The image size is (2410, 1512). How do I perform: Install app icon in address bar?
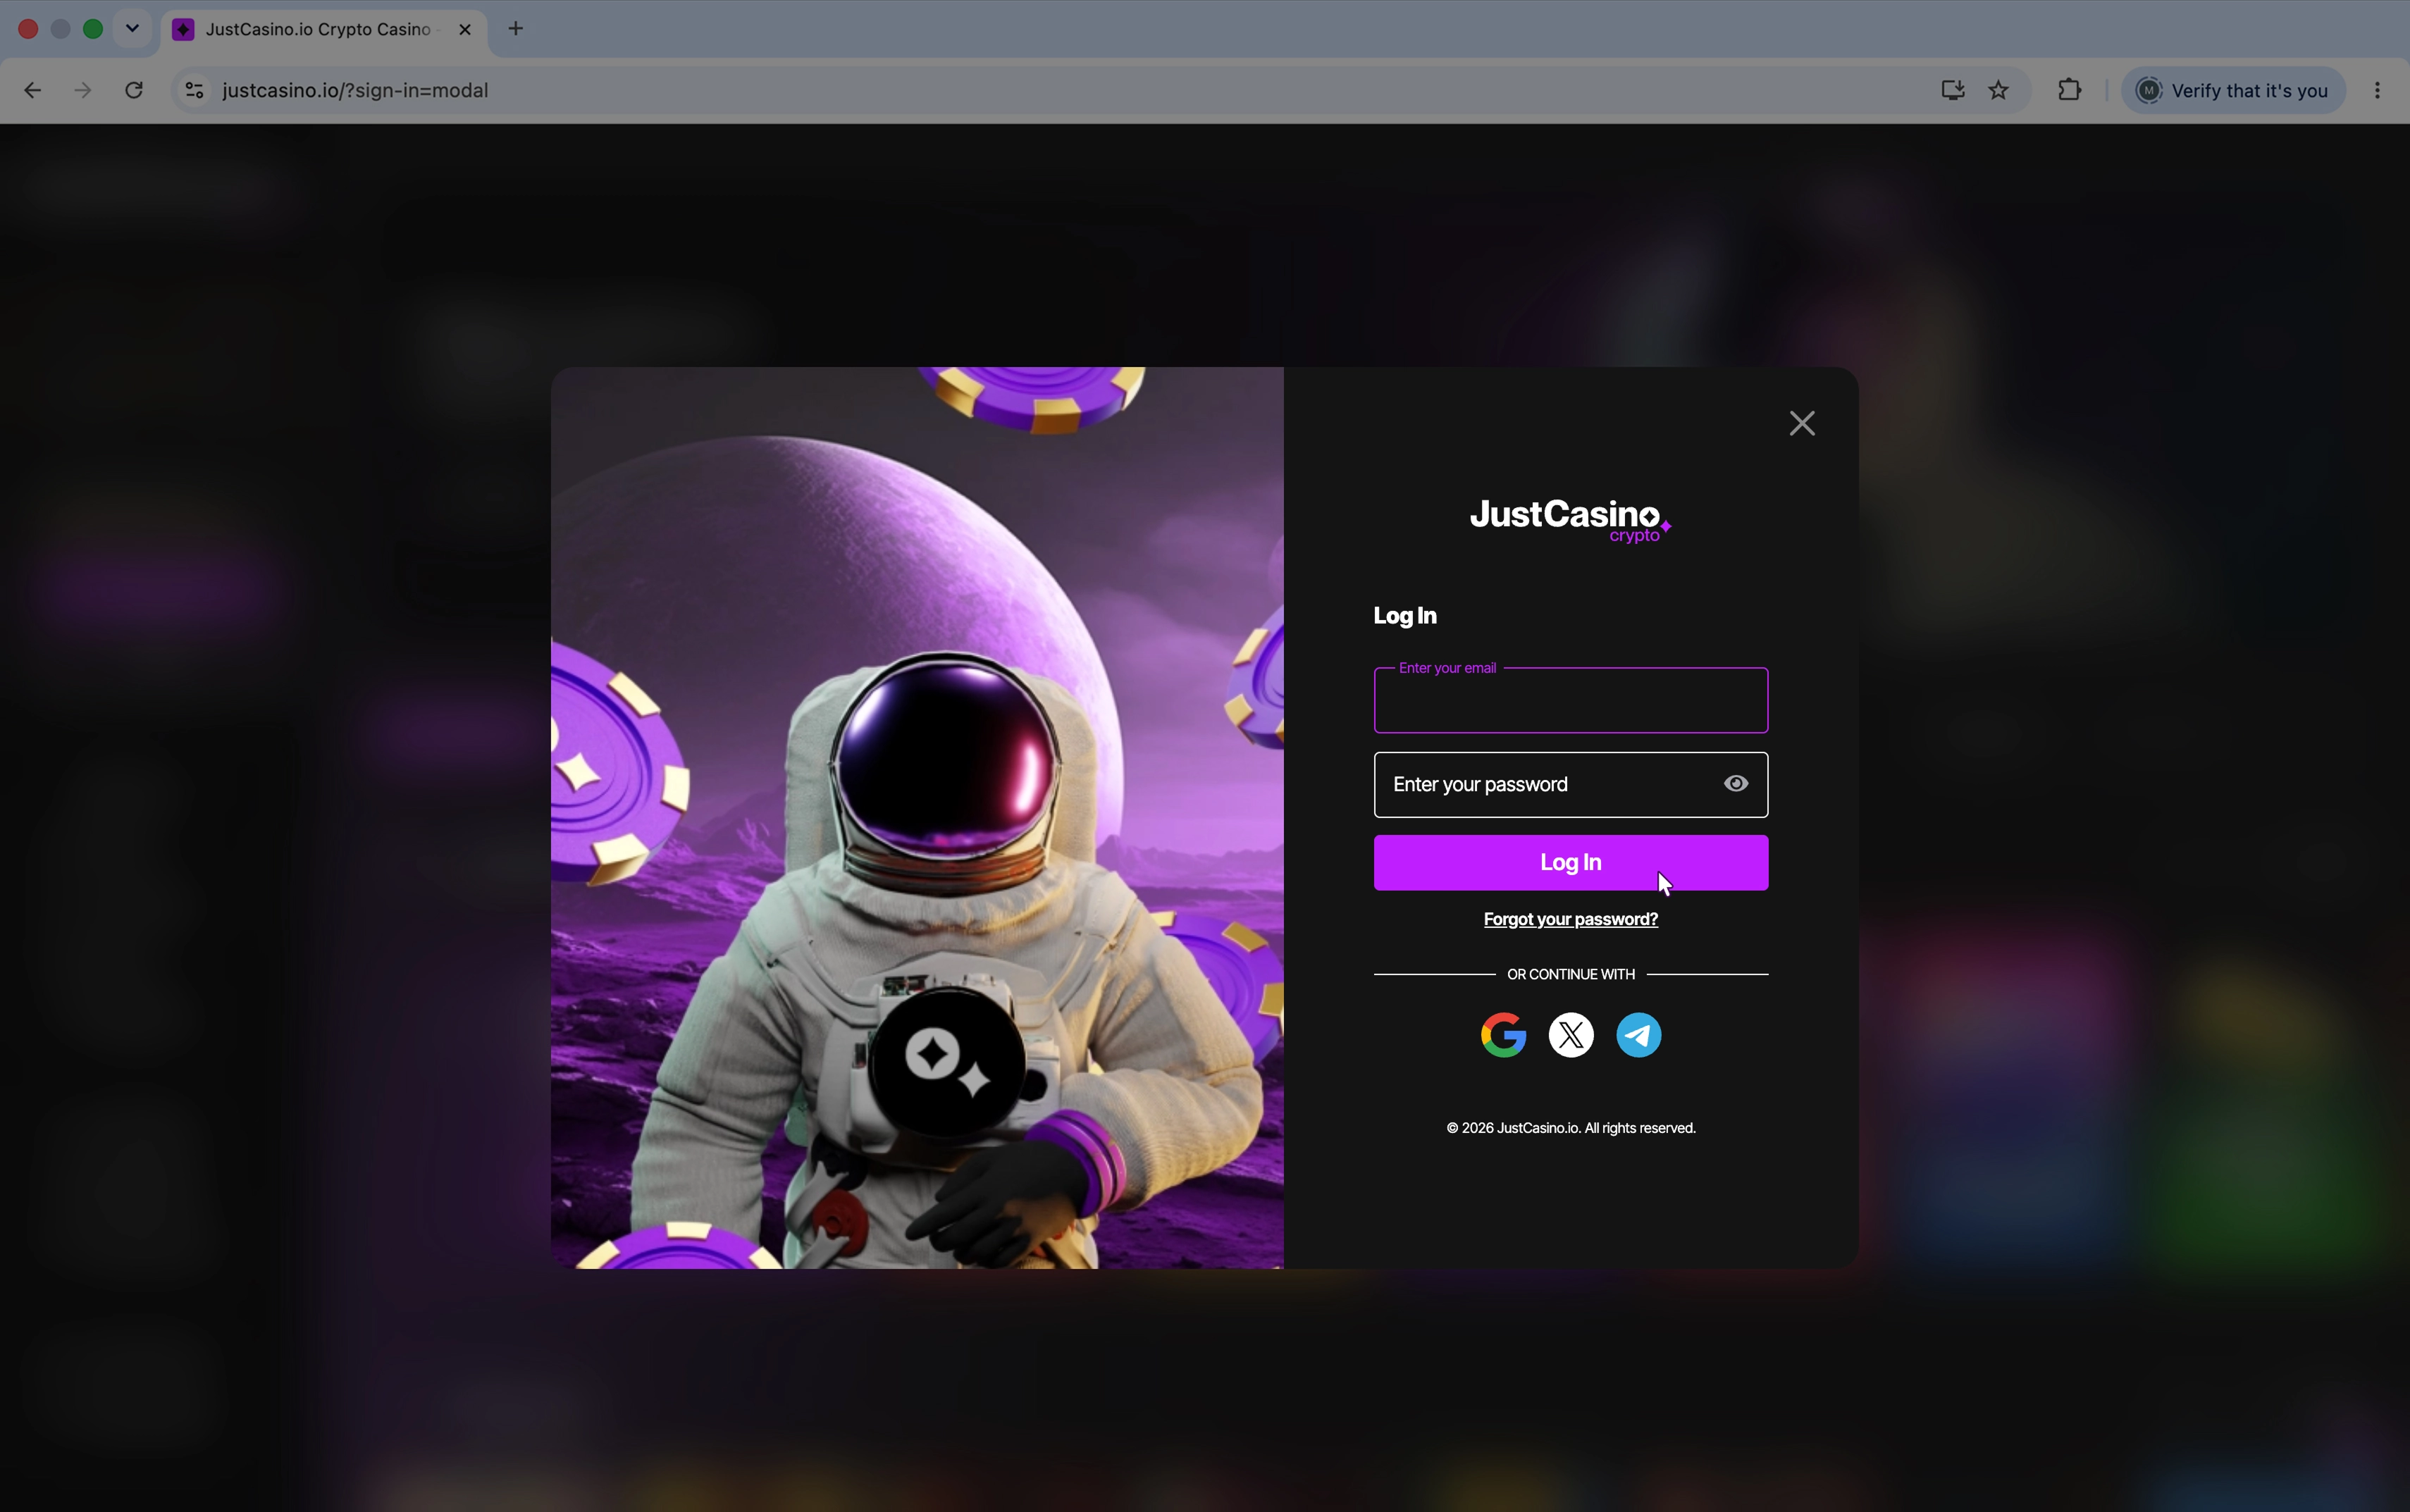point(1952,90)
